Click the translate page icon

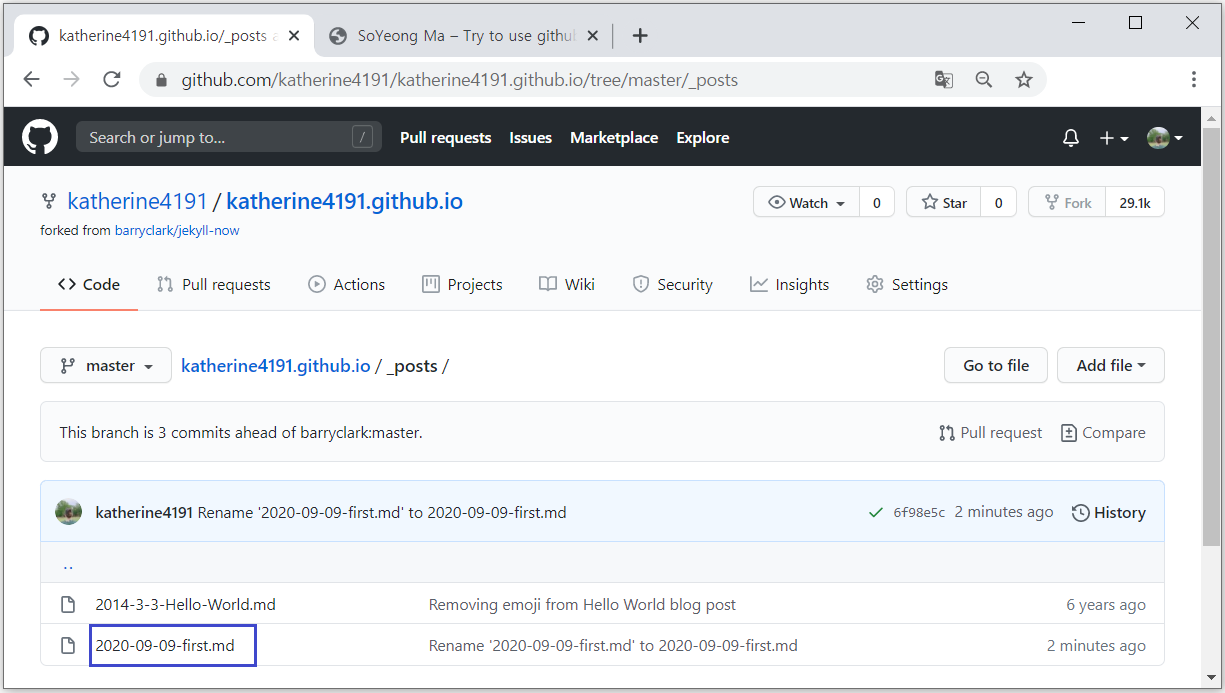(943, 80)
